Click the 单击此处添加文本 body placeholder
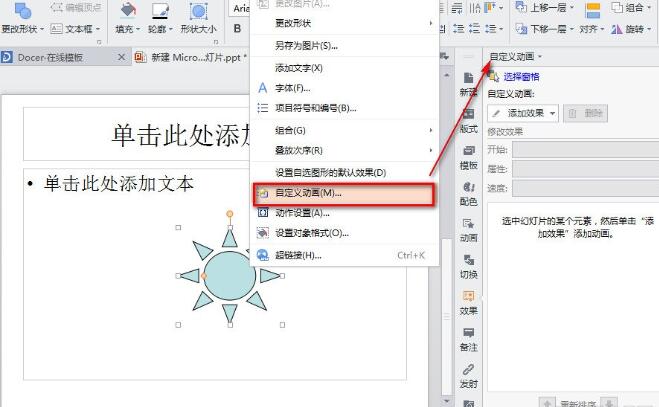Viewport: 659px width, 407px height. coord(119,184)
